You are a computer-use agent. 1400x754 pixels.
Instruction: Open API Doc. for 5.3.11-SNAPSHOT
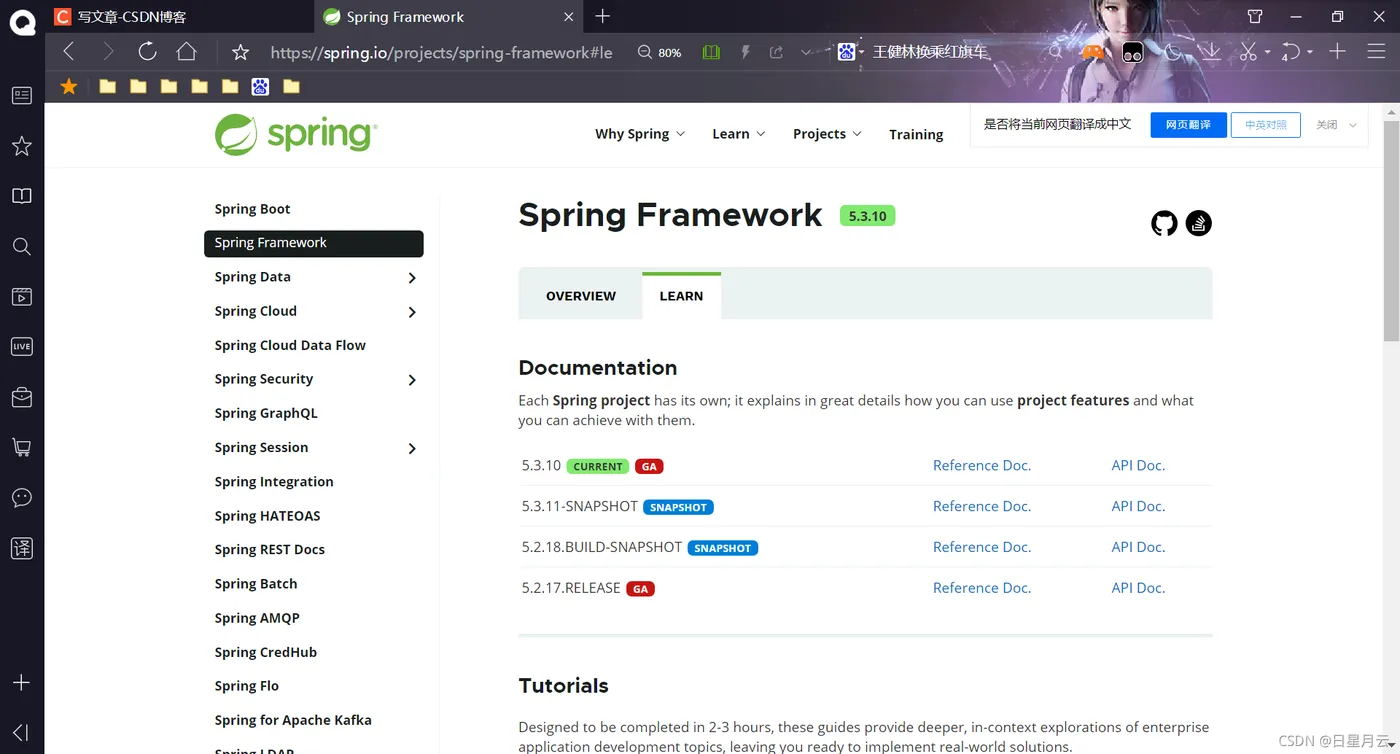click(1138, 506)
